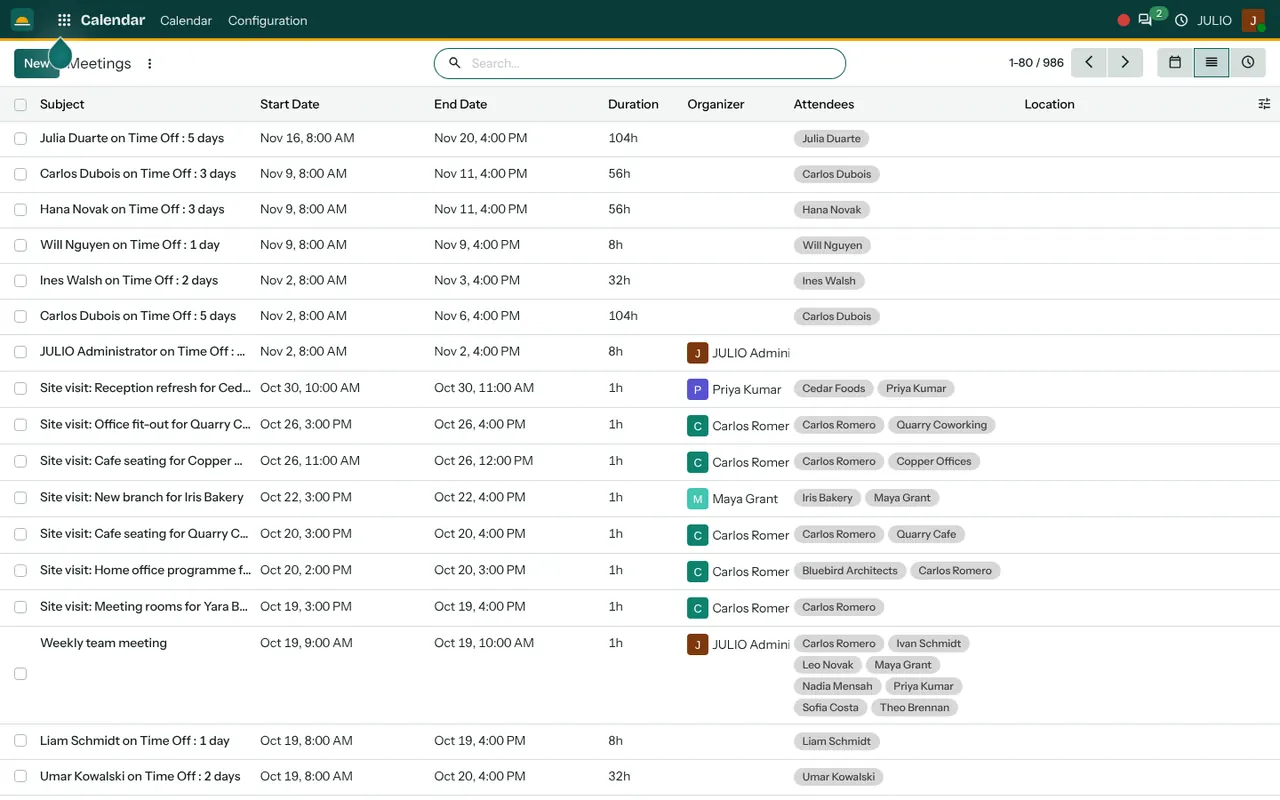The image size is (1280, 800).
Task: Click the Calendar app title
Action: coord(113,20)
